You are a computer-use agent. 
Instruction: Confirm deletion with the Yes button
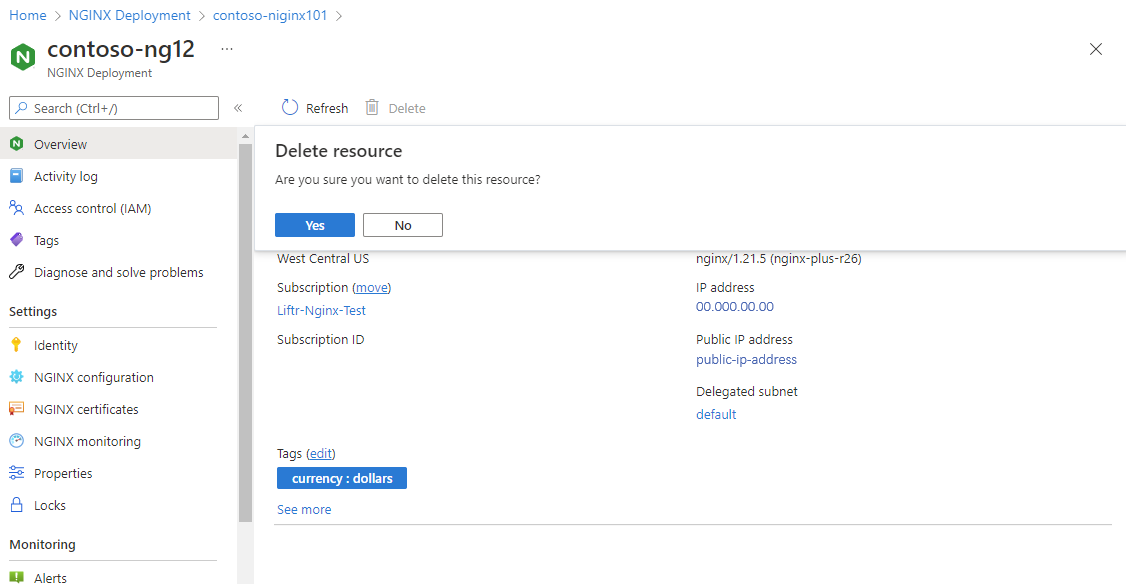315,225
